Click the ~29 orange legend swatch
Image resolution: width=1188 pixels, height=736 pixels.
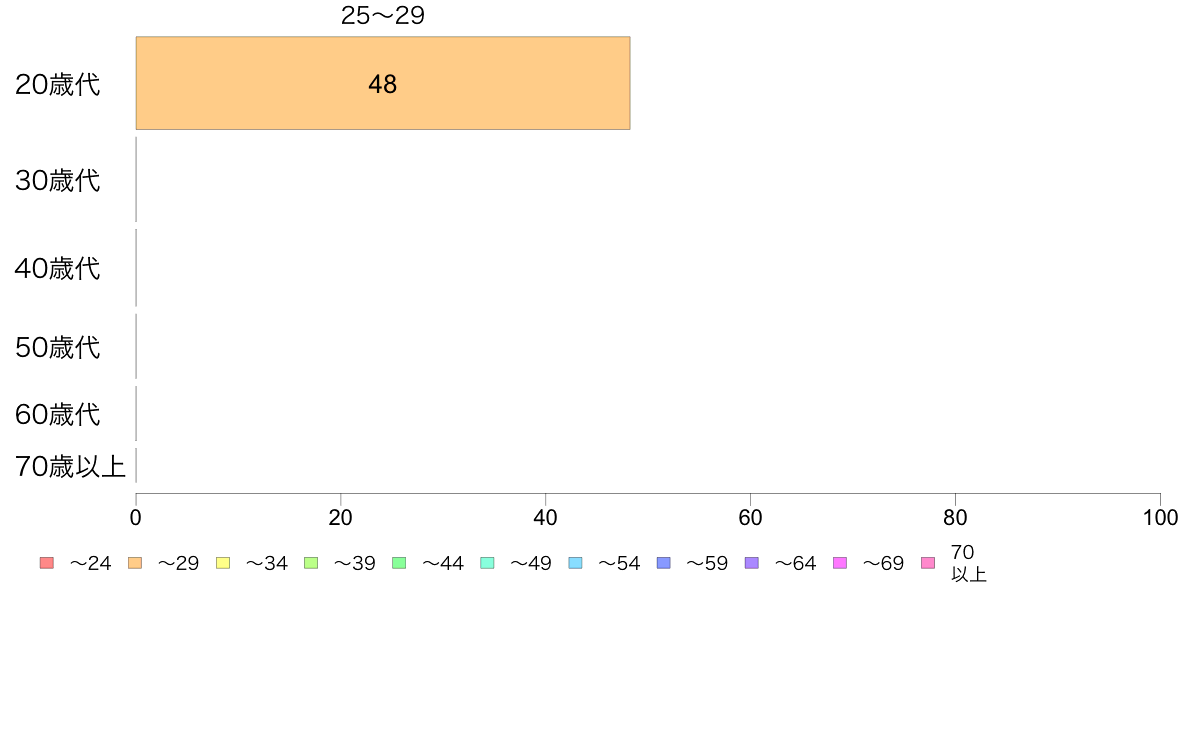pos(135,563)
